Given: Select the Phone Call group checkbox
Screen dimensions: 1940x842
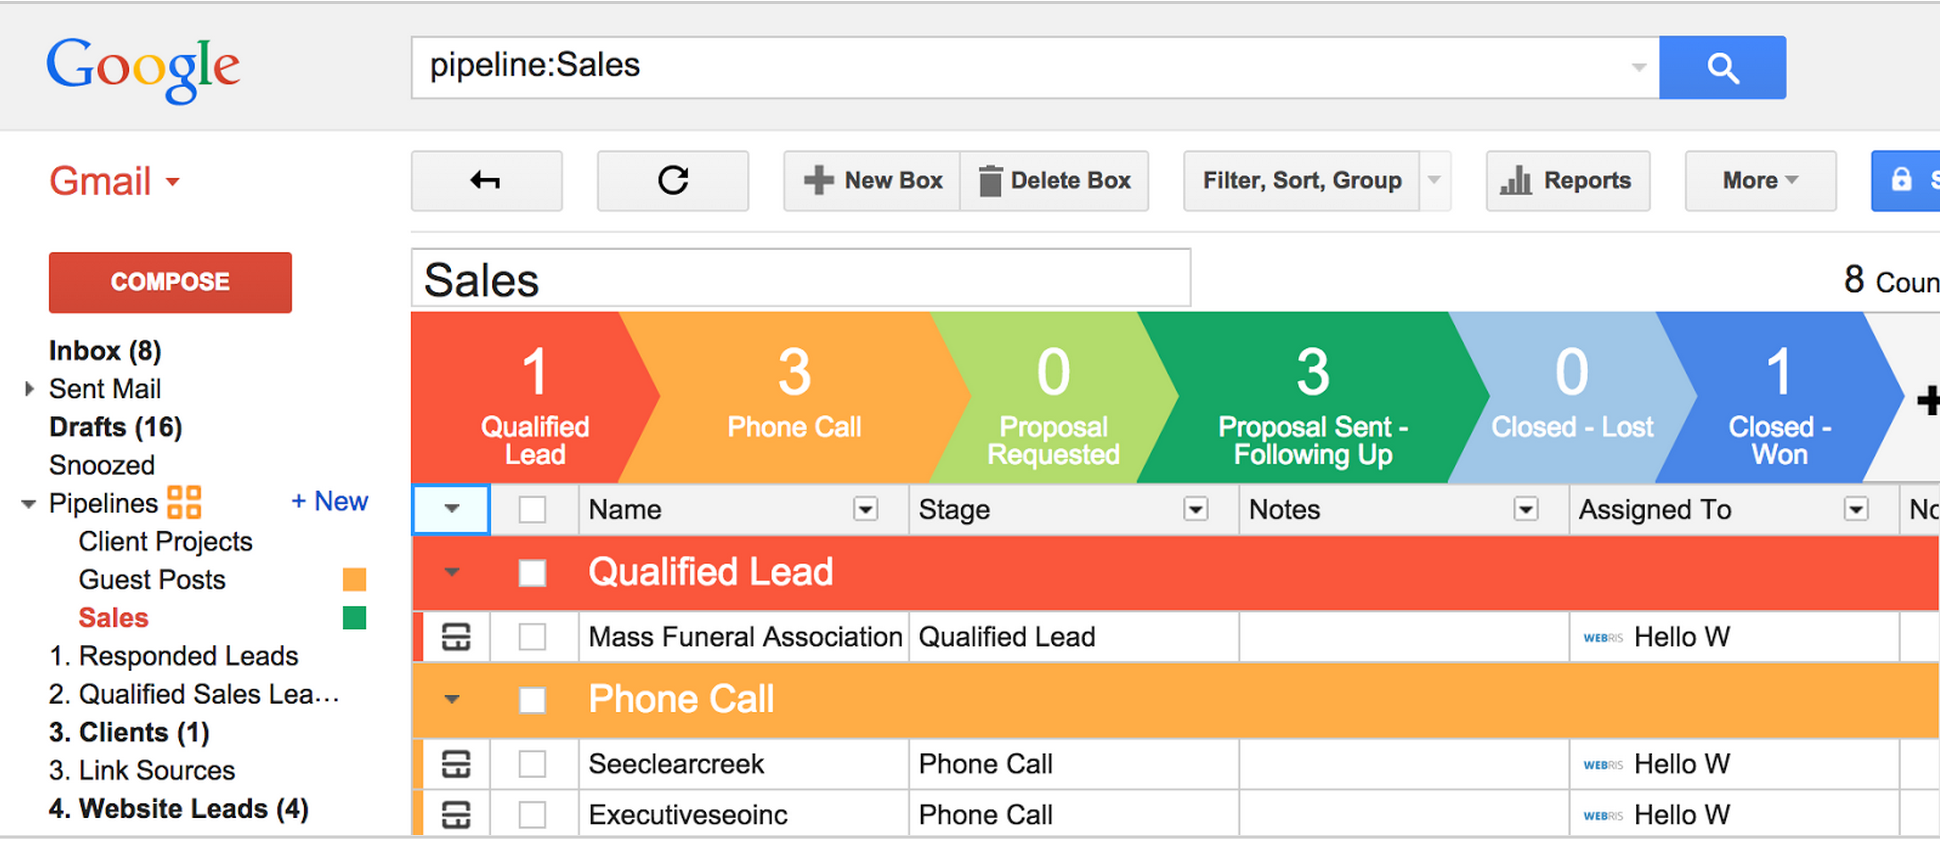Looking at the screenshot, I should point(532,700).
